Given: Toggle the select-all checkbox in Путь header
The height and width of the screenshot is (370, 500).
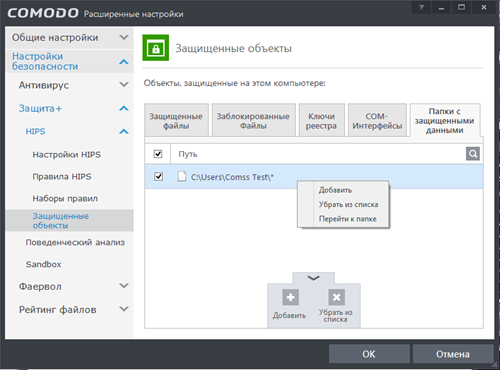Looking at the screenshot, I should click(158, 154).
